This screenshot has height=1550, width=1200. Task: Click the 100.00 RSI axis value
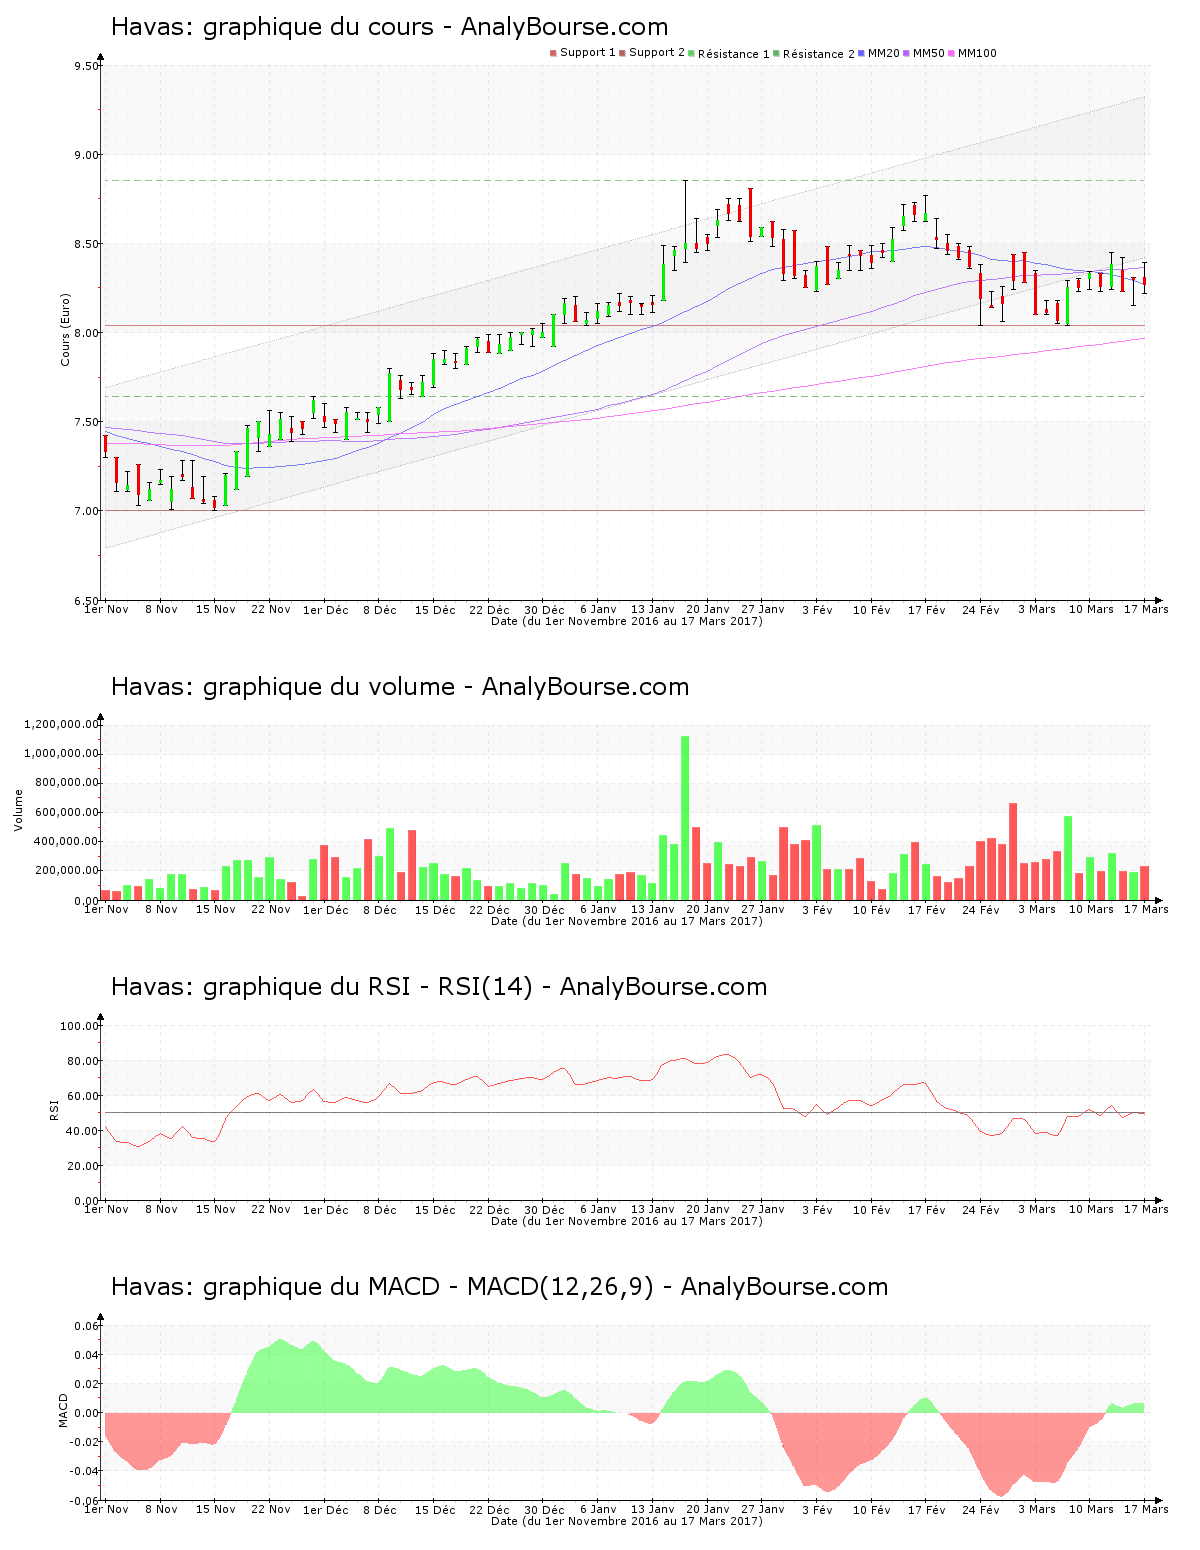pyautogui.click(x=80, y=1026)
